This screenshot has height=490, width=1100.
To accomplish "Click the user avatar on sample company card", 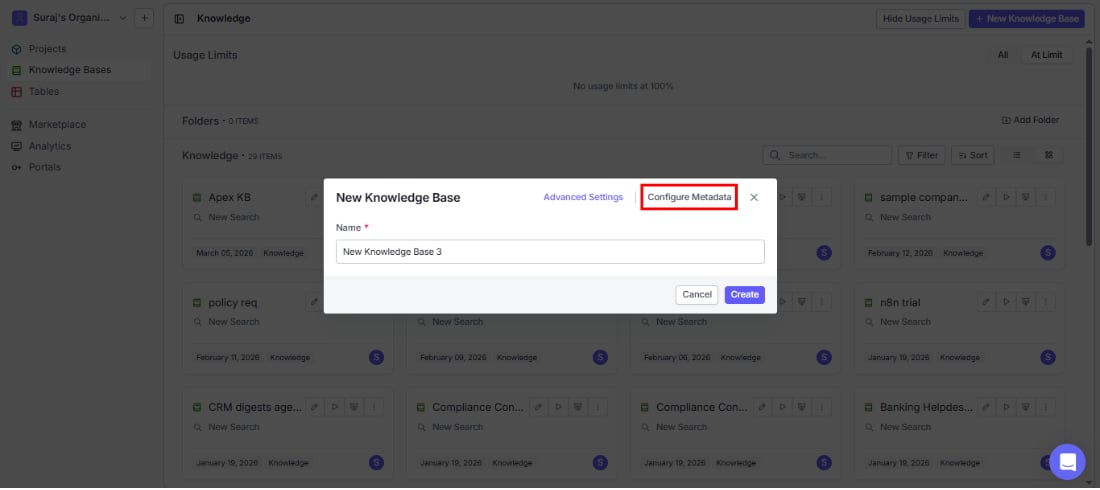I will pos(1047,253).
